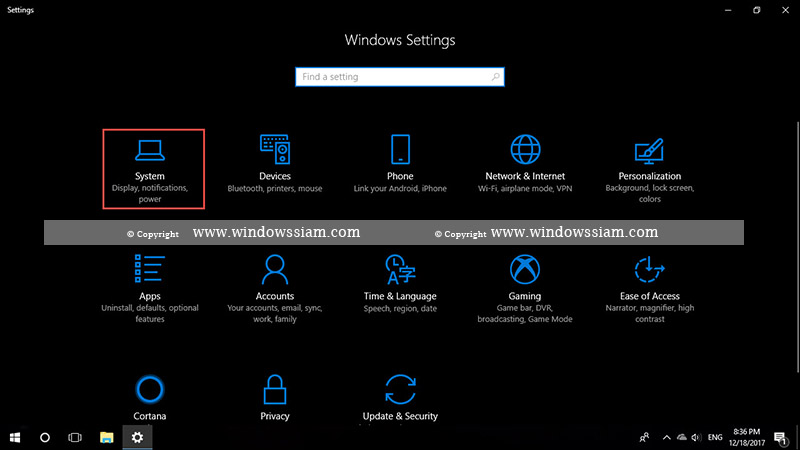Open the Privacy padlock icon
The height and width of the screenshot is (450, 800).
click(x=274, y=389)
